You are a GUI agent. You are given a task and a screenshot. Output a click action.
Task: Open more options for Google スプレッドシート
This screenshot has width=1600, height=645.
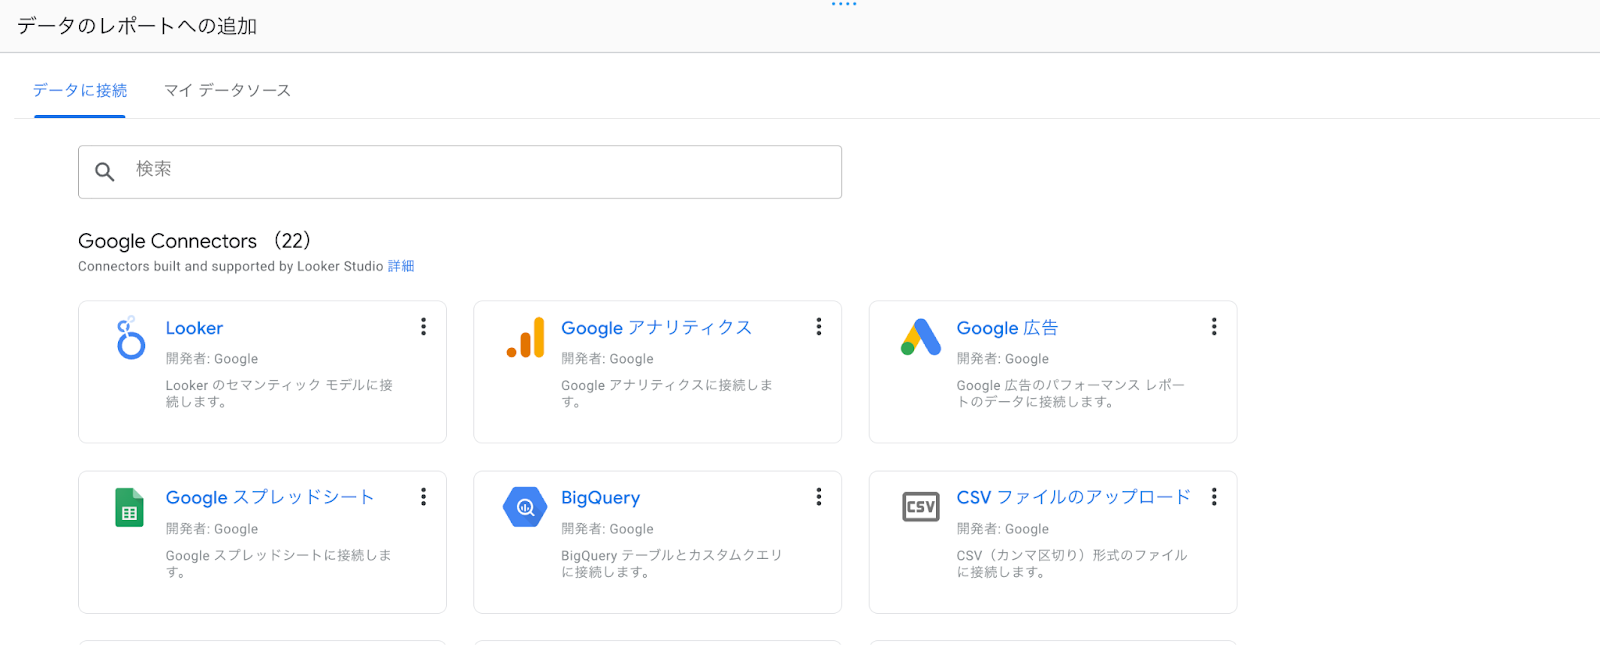[423, 497]
